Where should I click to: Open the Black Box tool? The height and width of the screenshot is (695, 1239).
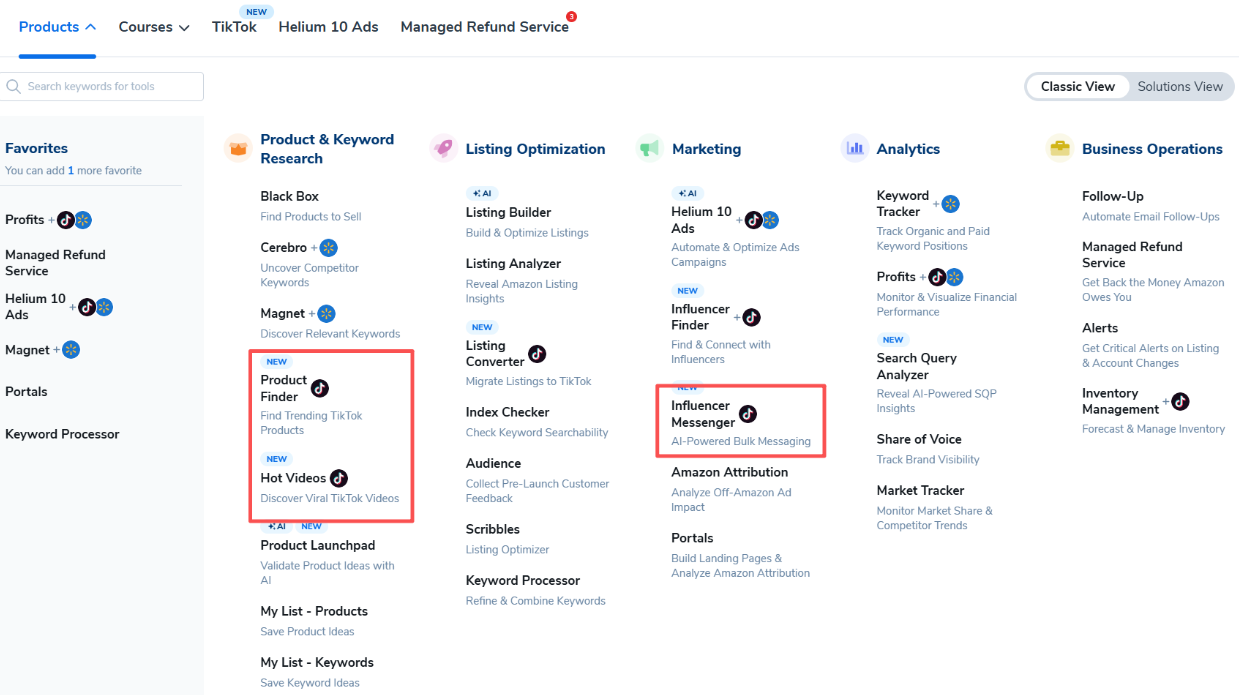click(x=289, y=196)
